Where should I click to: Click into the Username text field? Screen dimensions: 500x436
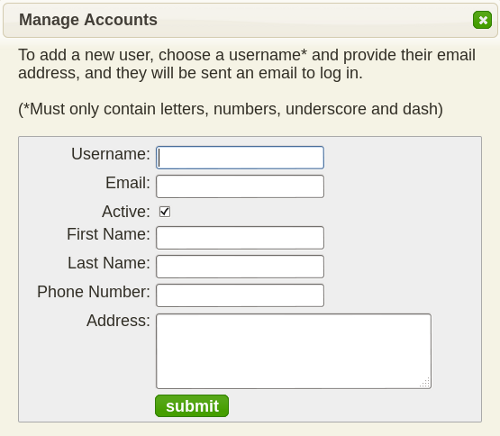coord(240,157)
